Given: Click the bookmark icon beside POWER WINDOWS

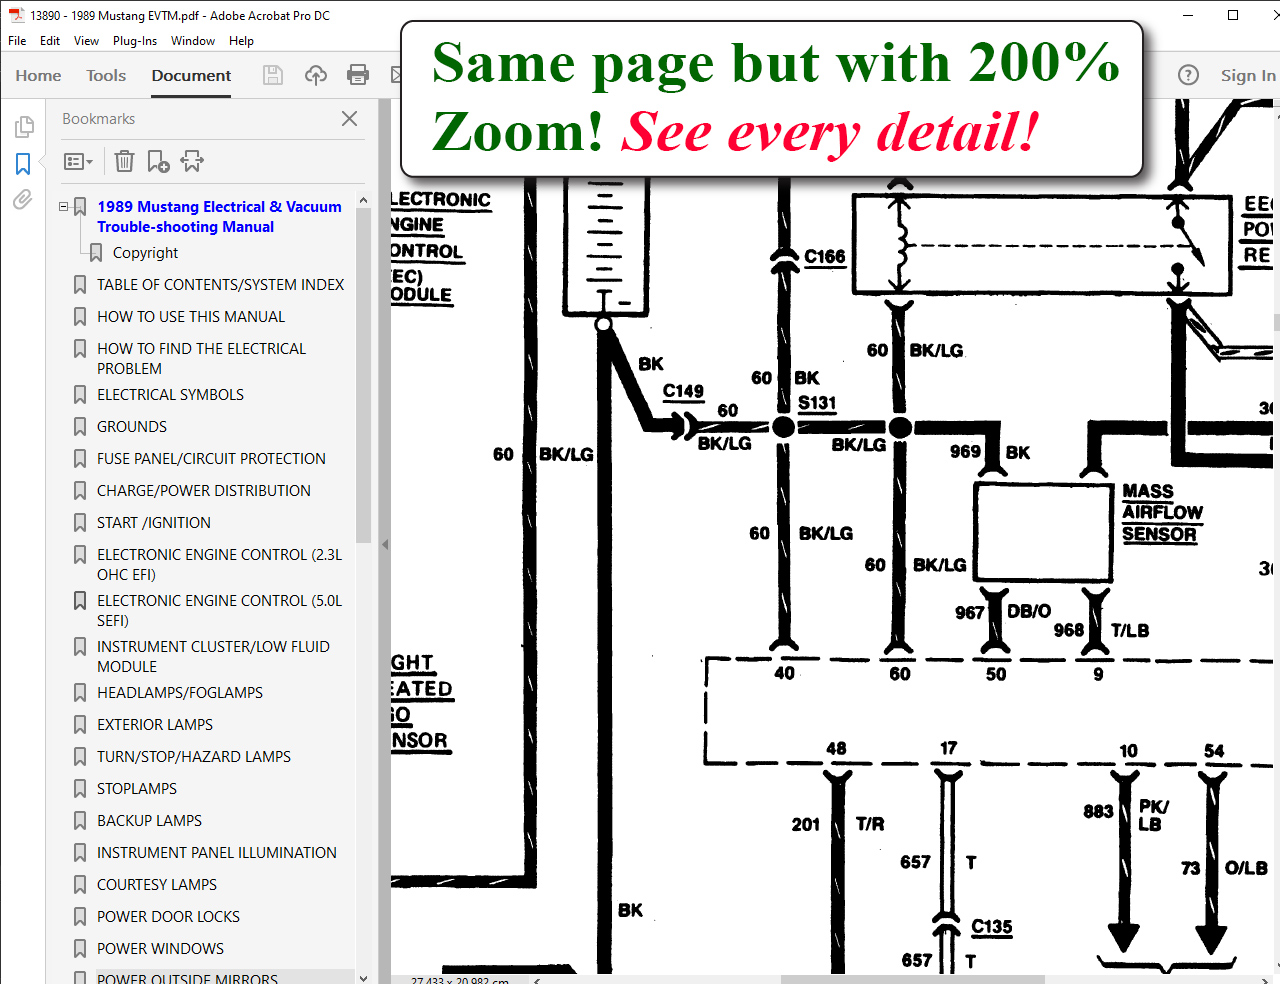Looking at the screenshot, I should [x=80, y=949].
